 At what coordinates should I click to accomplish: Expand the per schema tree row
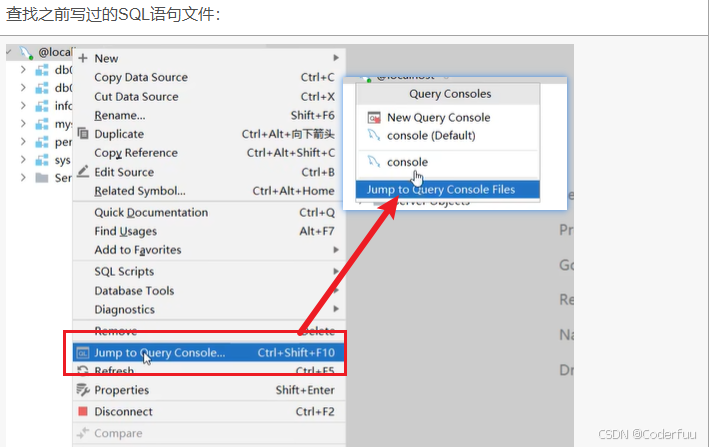point(23,142)
